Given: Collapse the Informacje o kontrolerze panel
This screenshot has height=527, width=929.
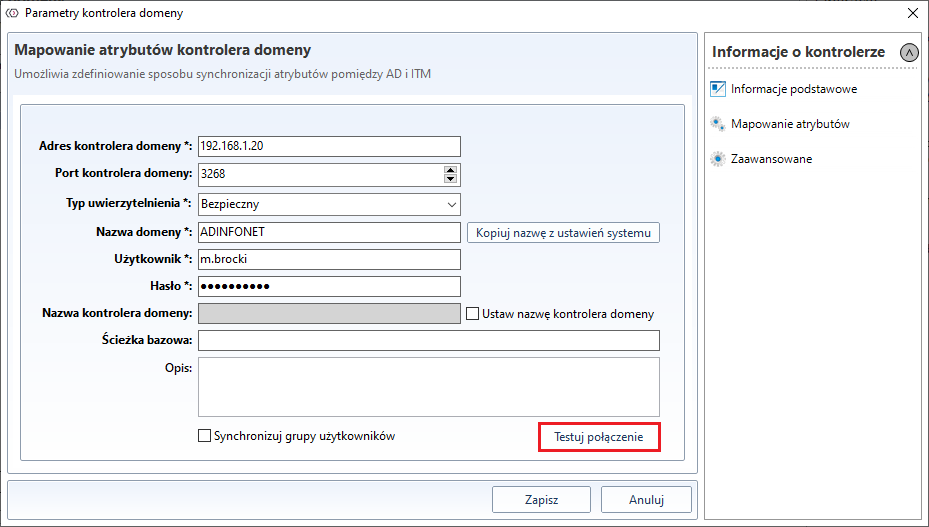Looking at the screenshot, I should pyautogui.click(x=909, y=52).
